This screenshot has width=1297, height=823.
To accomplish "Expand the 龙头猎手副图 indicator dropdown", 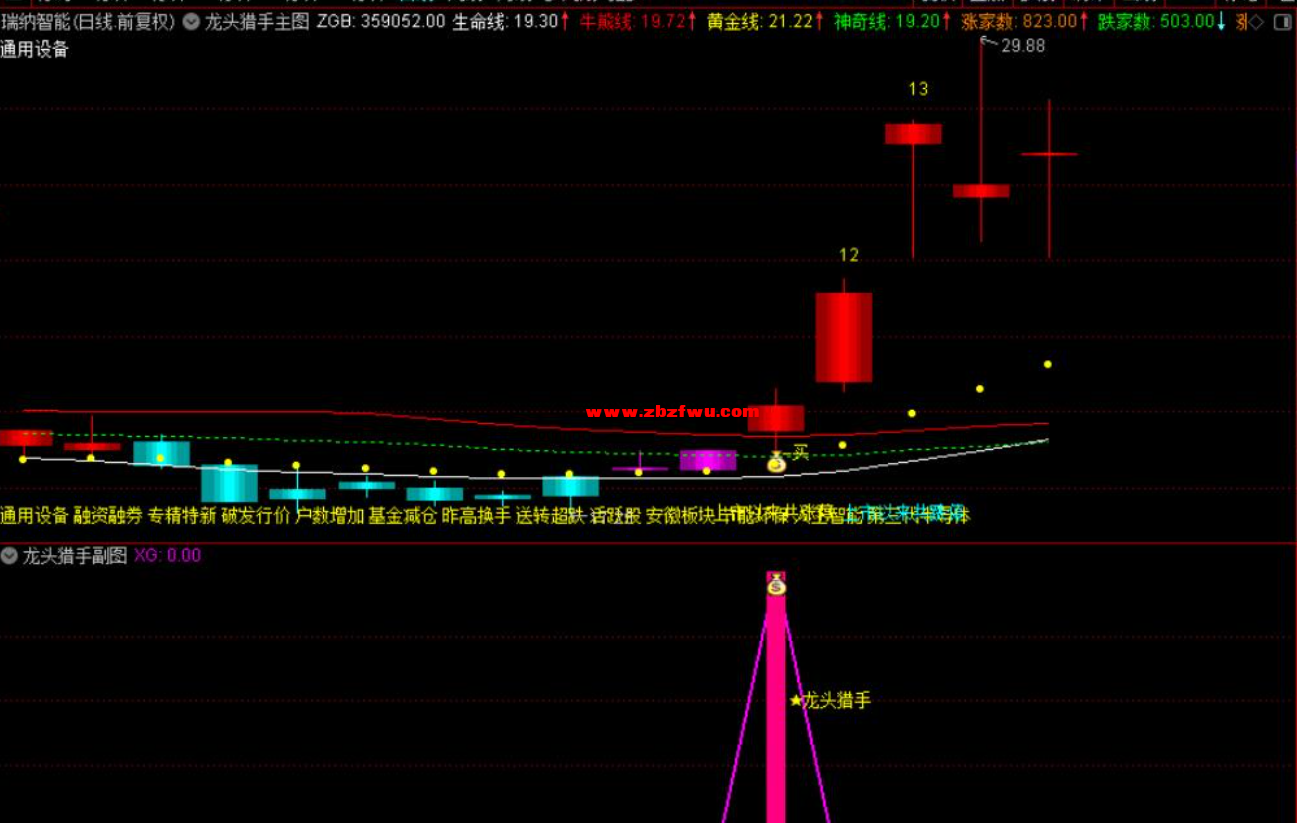I will 10,556.
